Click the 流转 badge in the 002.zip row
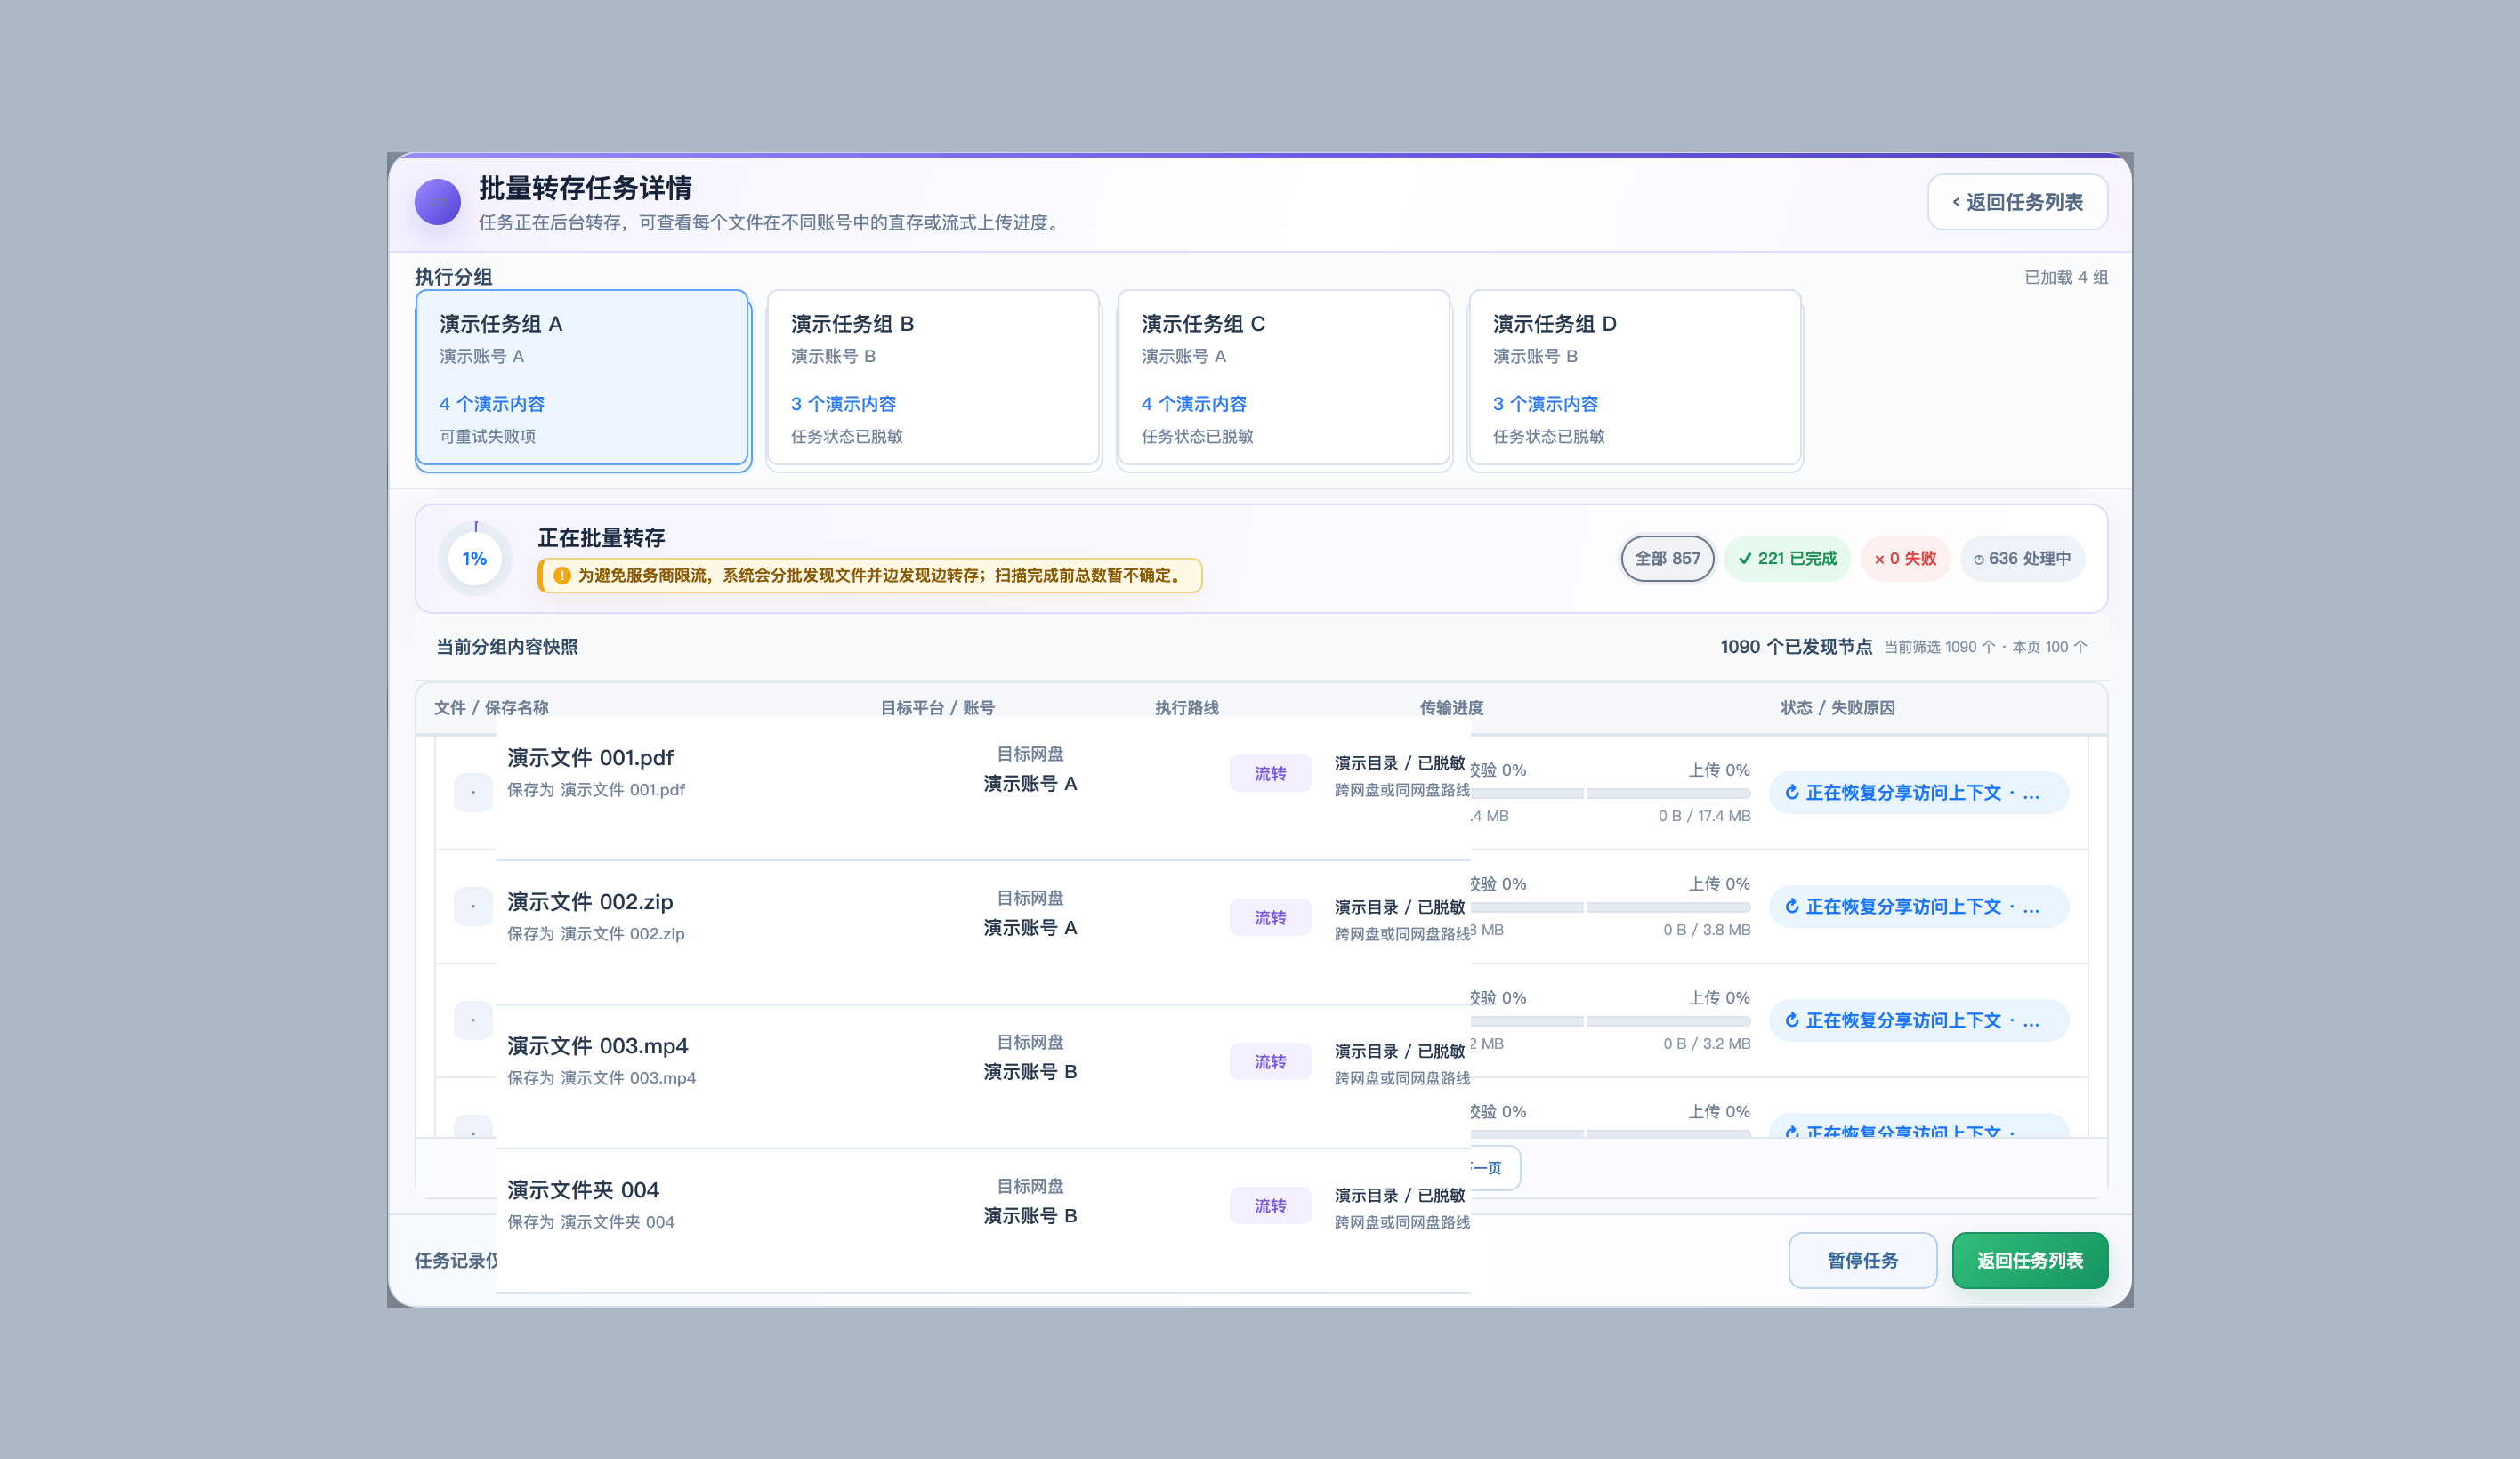The height and width of the screenshot is (1459, 2520). [1270, 917]
